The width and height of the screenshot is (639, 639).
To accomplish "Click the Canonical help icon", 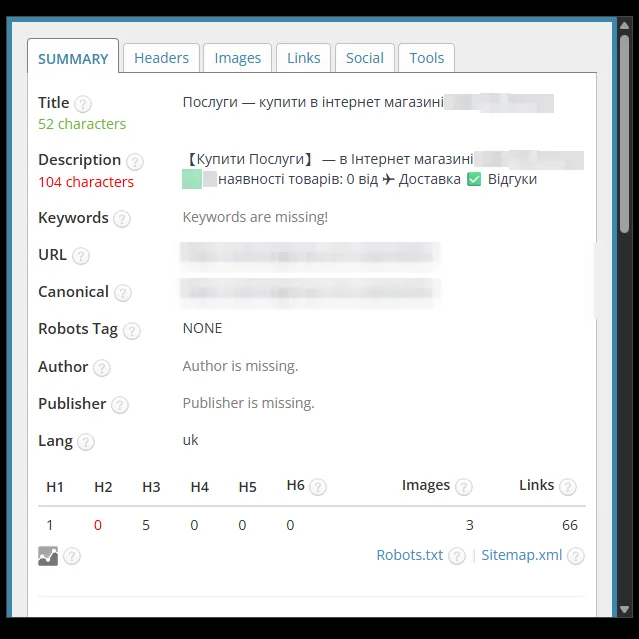I will pyautogui.click(x=123, y=293).
